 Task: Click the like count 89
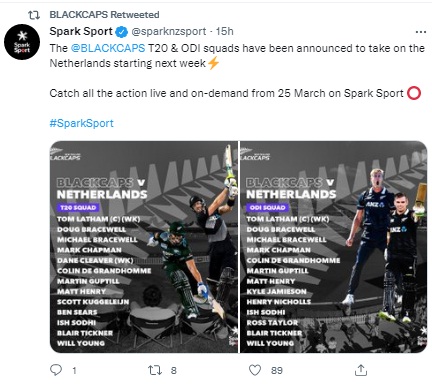[x=277, y=370]
